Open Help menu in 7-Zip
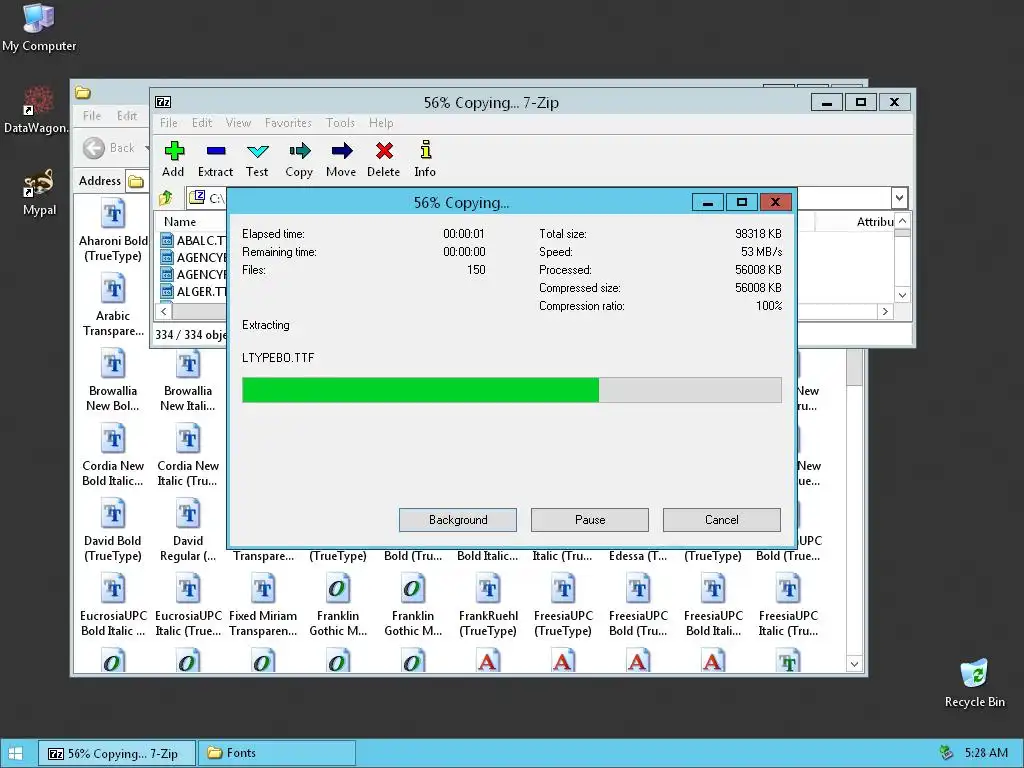Image resolution: width=1024 pixels, height=768 pixels. [x=381, y=123]
